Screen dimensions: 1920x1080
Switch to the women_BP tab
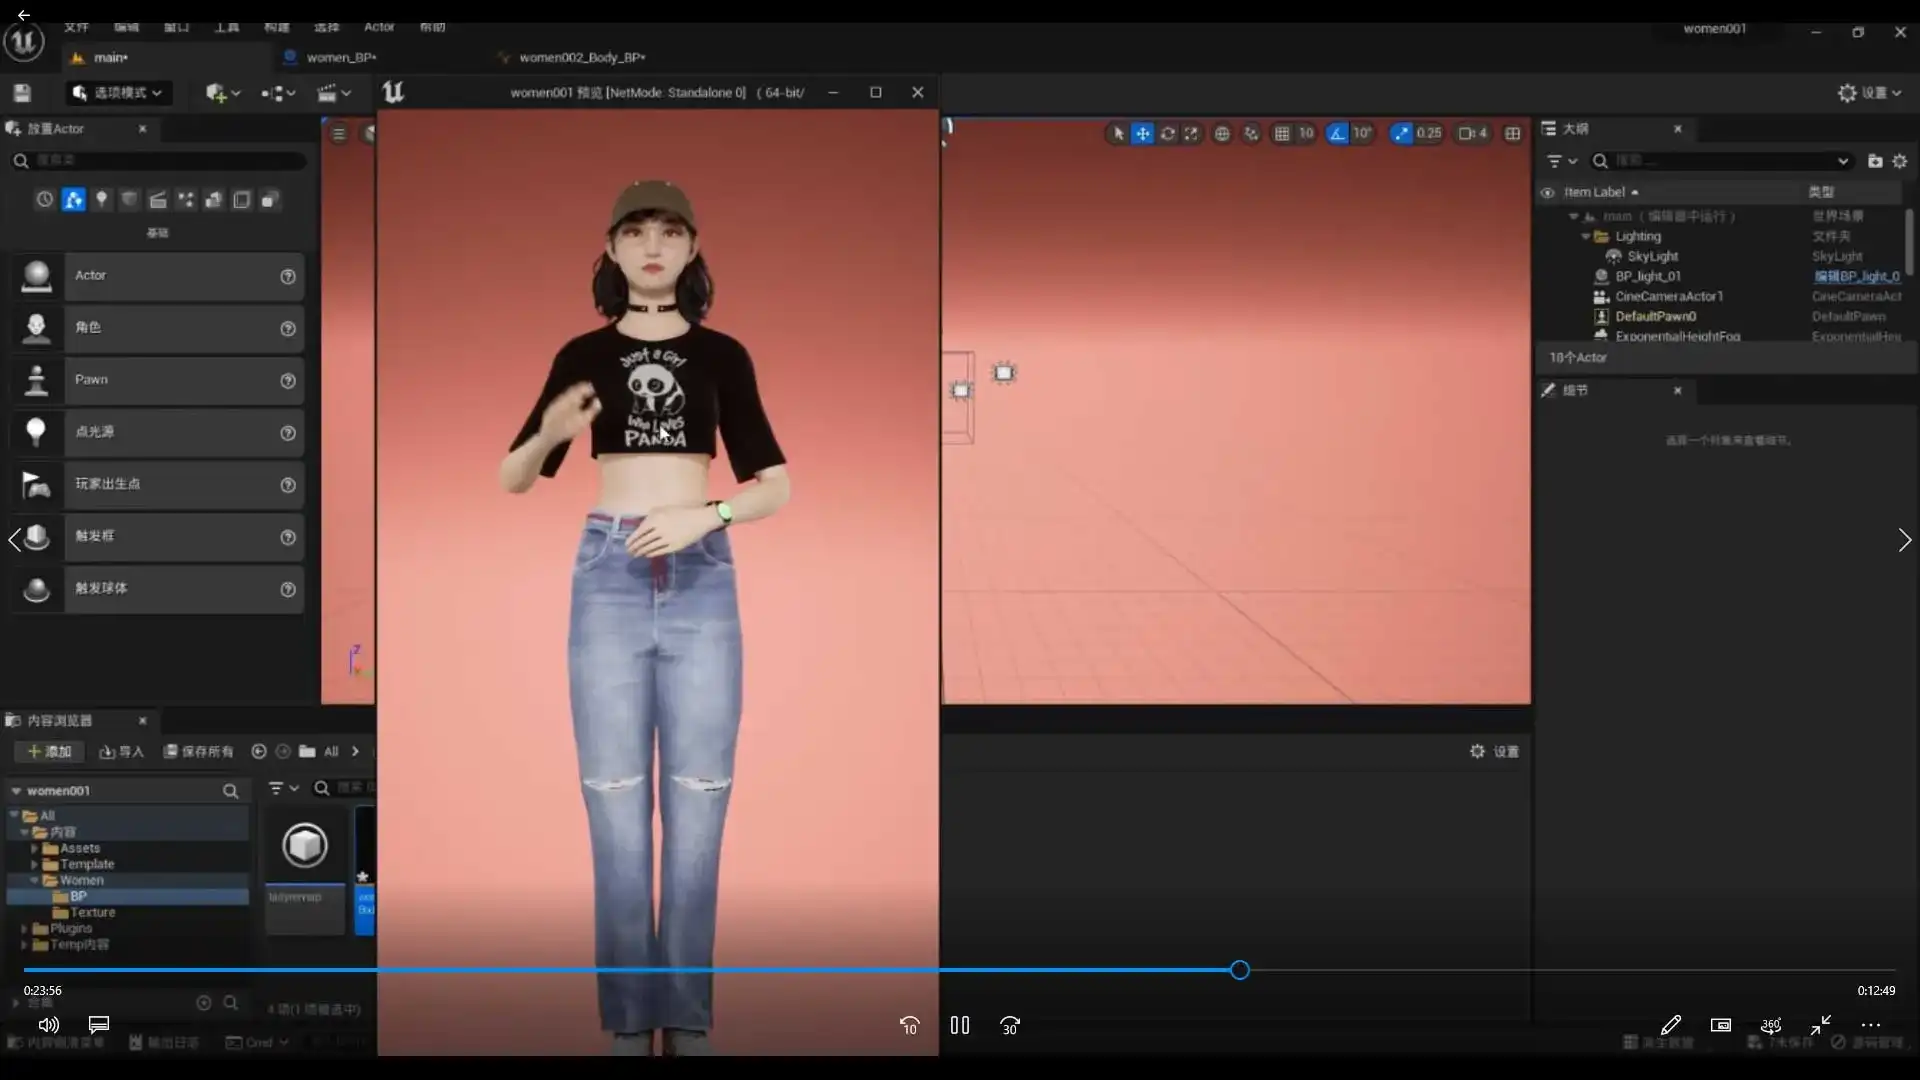[340, 58]
